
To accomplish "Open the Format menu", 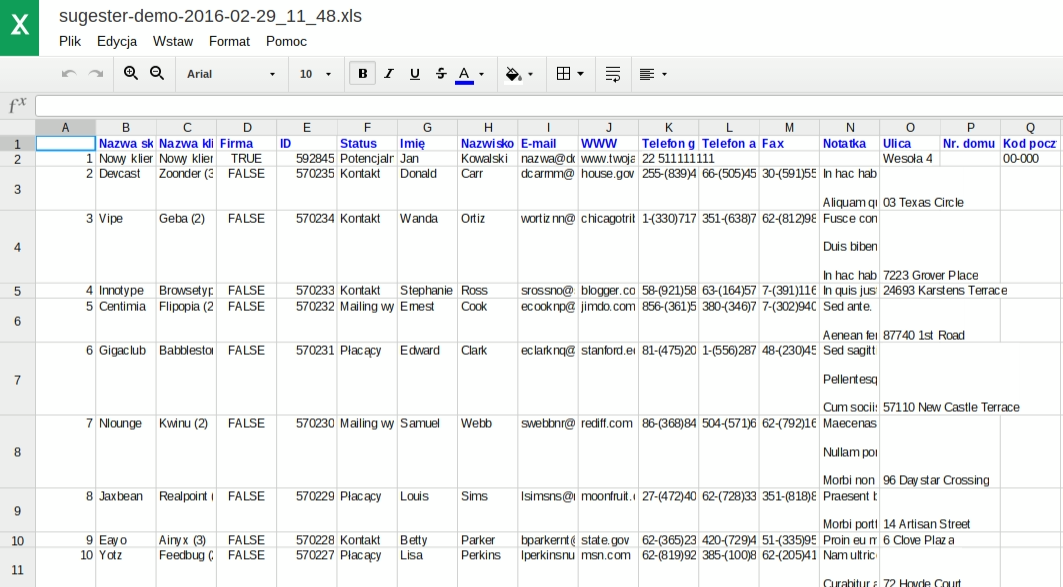I will [229, 41].
